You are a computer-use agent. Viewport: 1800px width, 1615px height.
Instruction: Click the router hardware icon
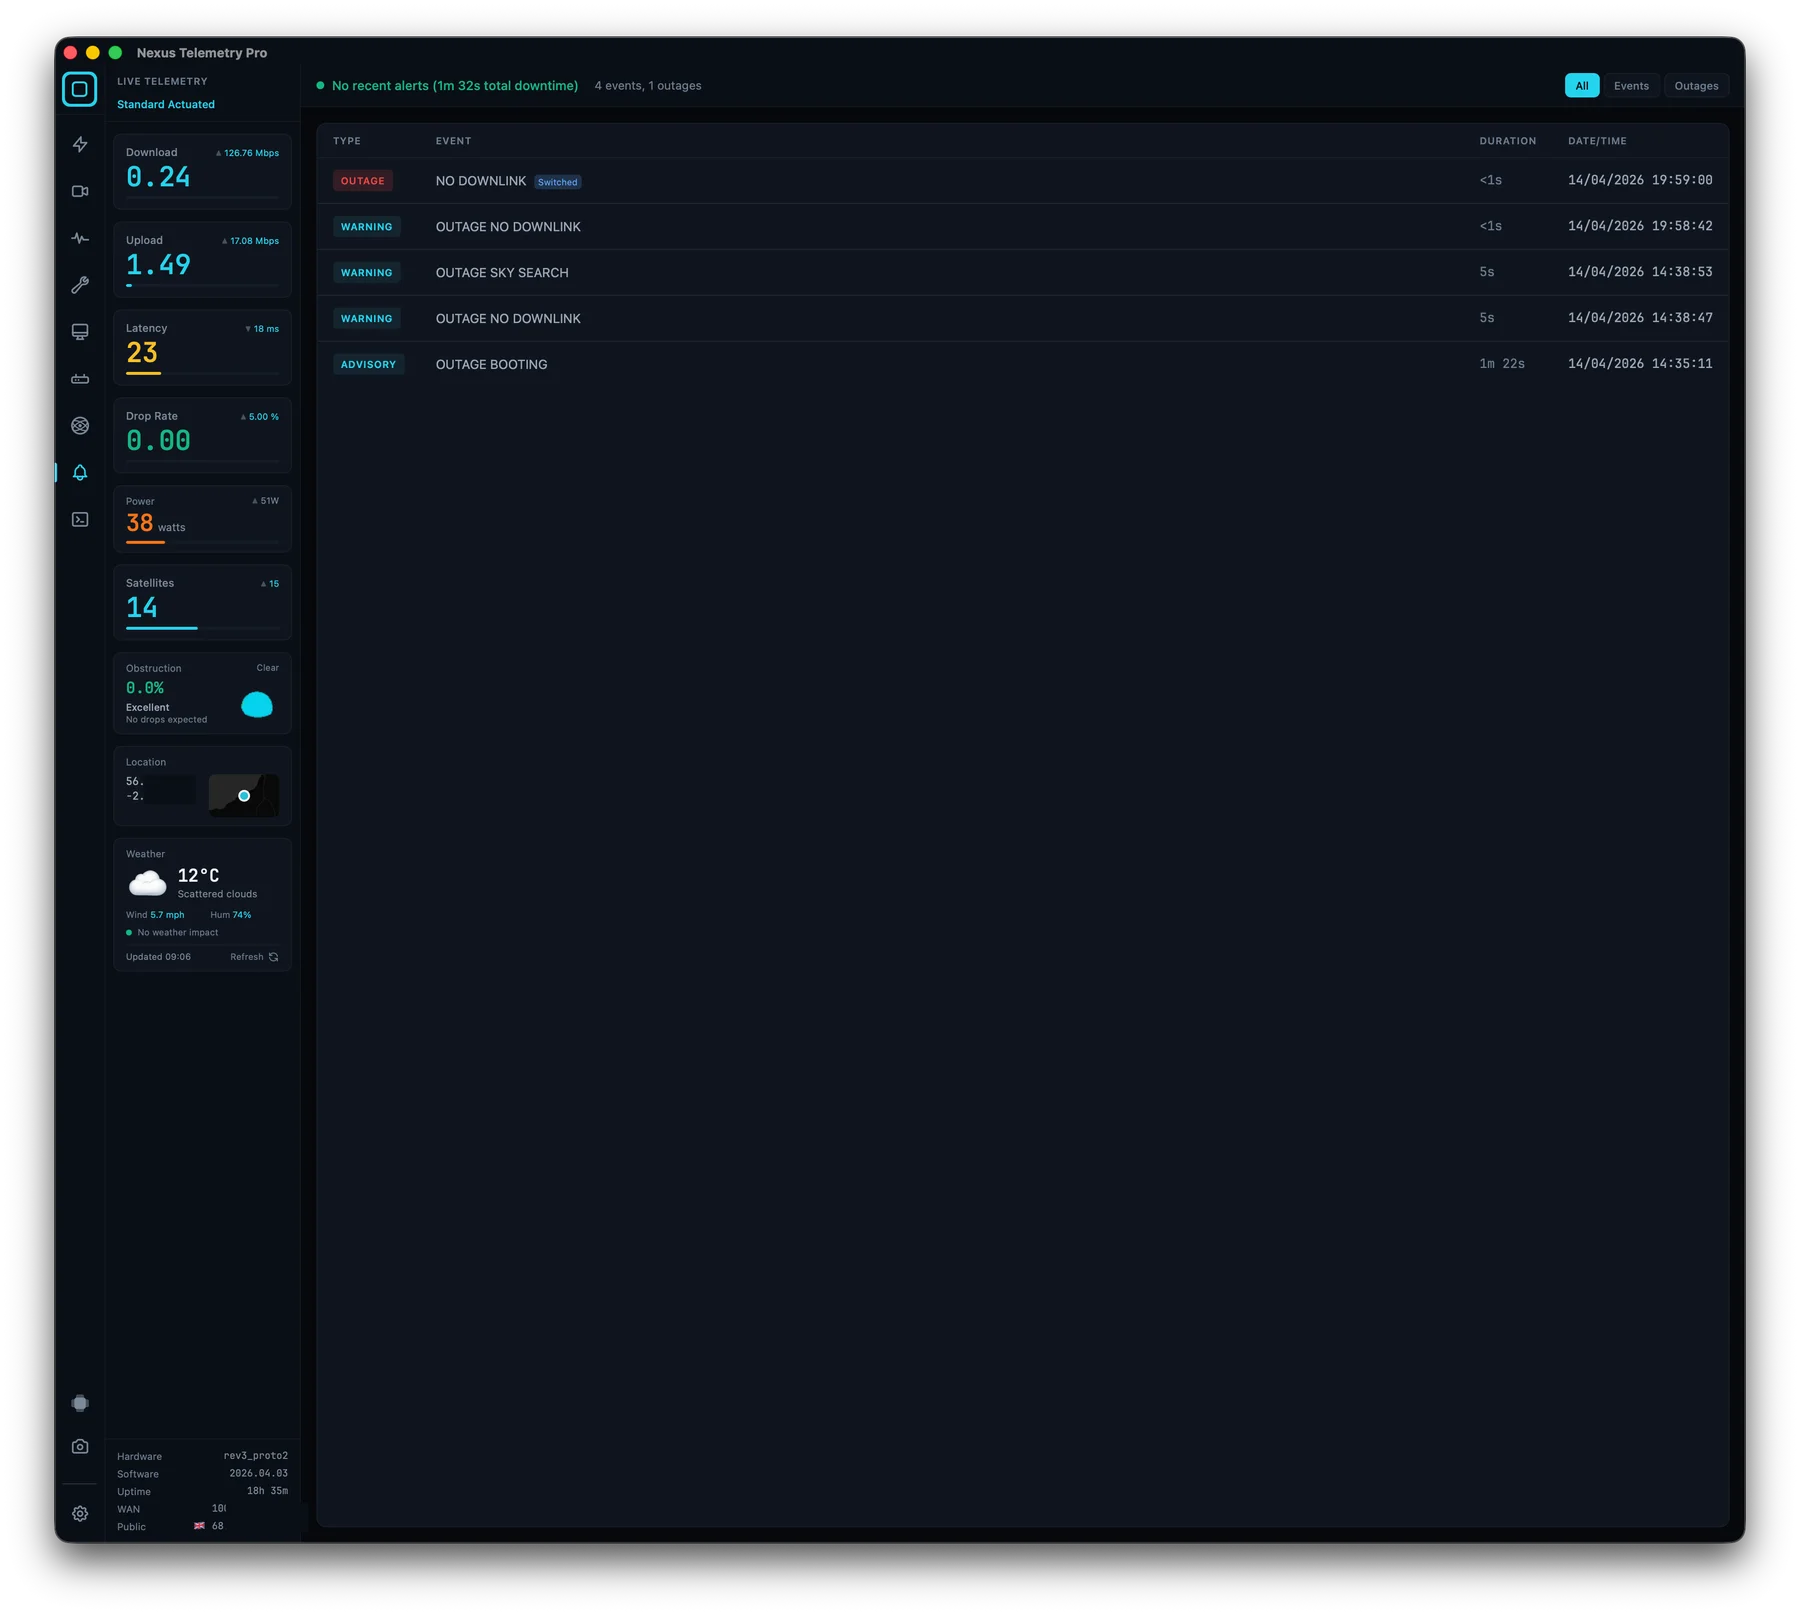point(80,378)
